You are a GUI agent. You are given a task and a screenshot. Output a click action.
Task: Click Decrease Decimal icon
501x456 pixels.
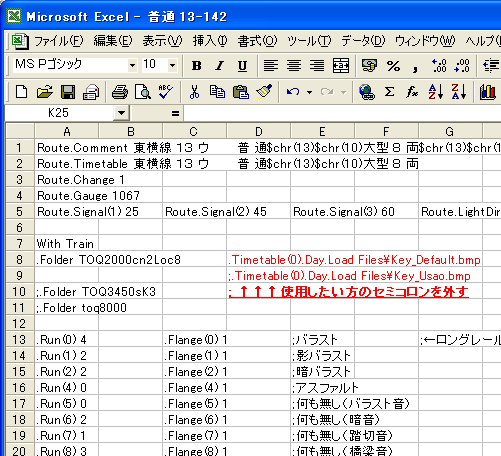pyautogui.click(x=462, y=65)
